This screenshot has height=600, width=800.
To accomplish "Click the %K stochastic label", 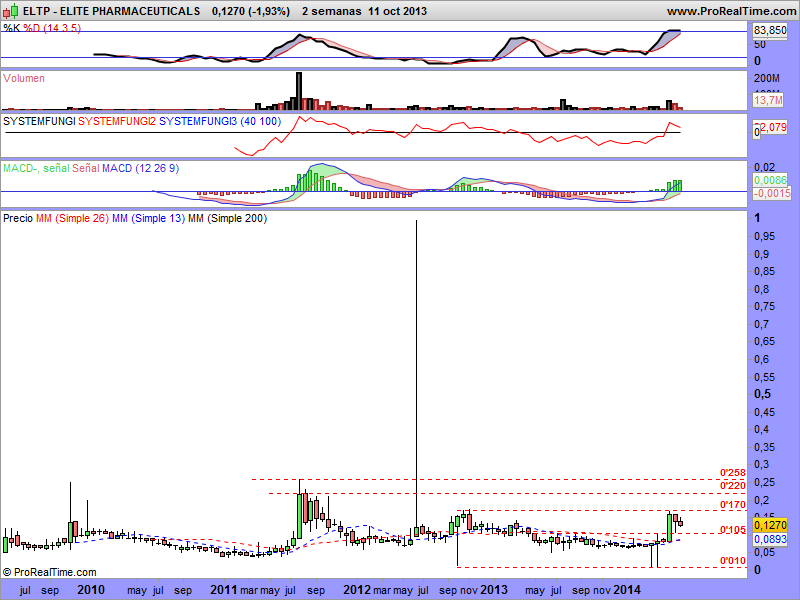I will pos(12,28).
